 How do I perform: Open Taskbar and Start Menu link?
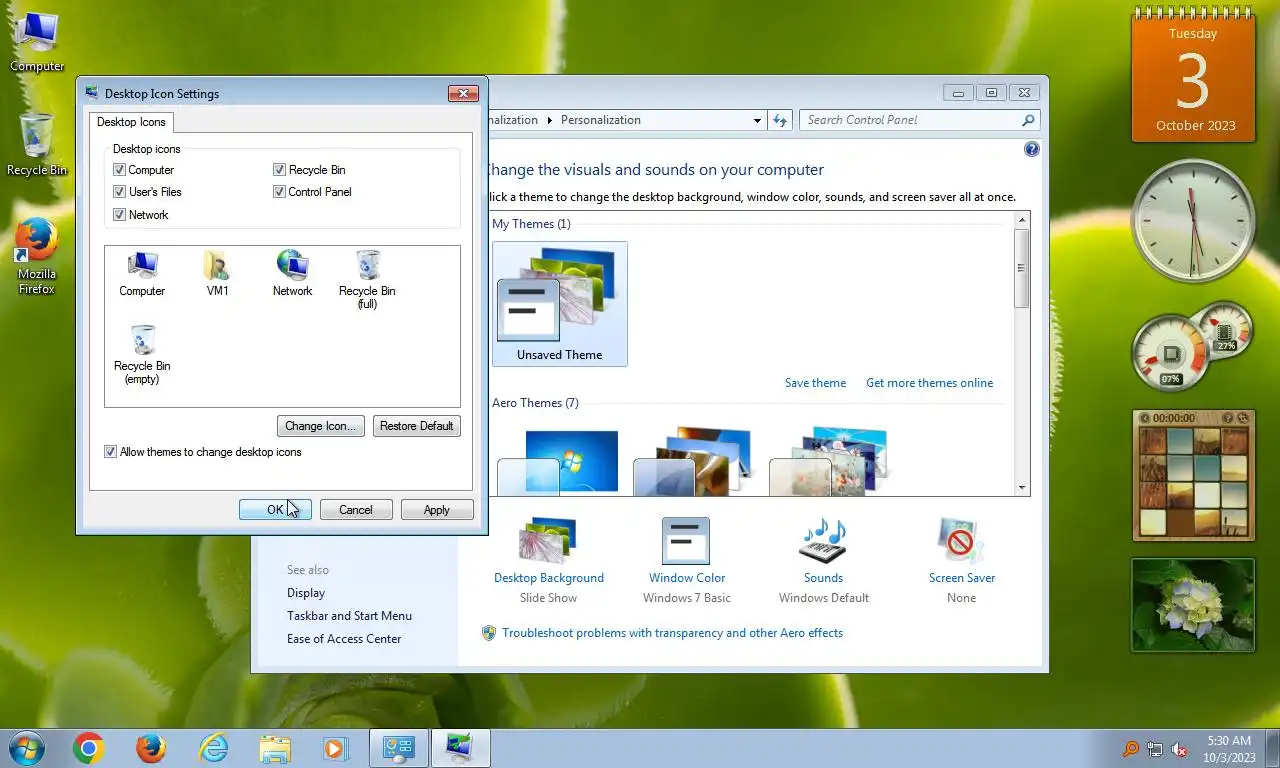point(349,616)
